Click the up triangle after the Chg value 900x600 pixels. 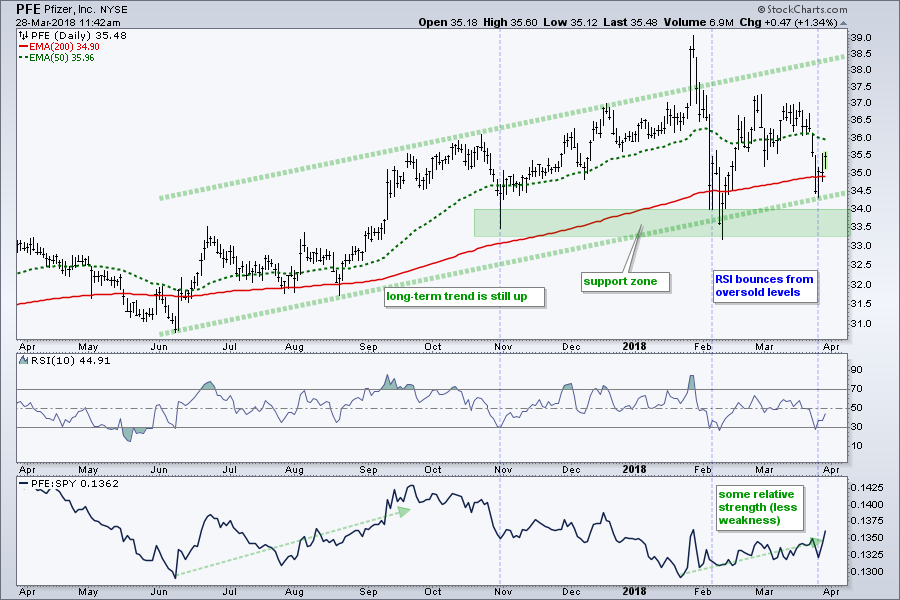[x=843, y=23]
